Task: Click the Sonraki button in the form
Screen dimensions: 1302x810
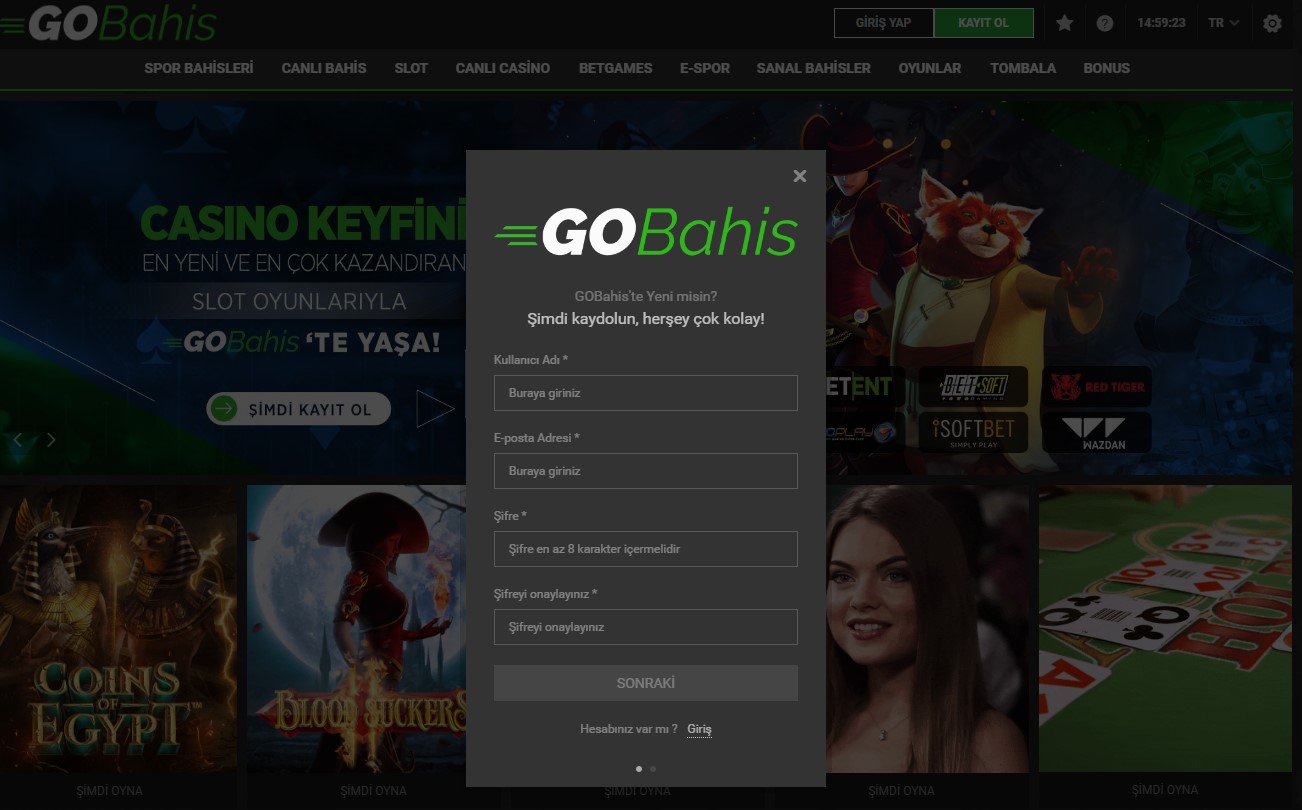Action: click(x=646, y=683)
